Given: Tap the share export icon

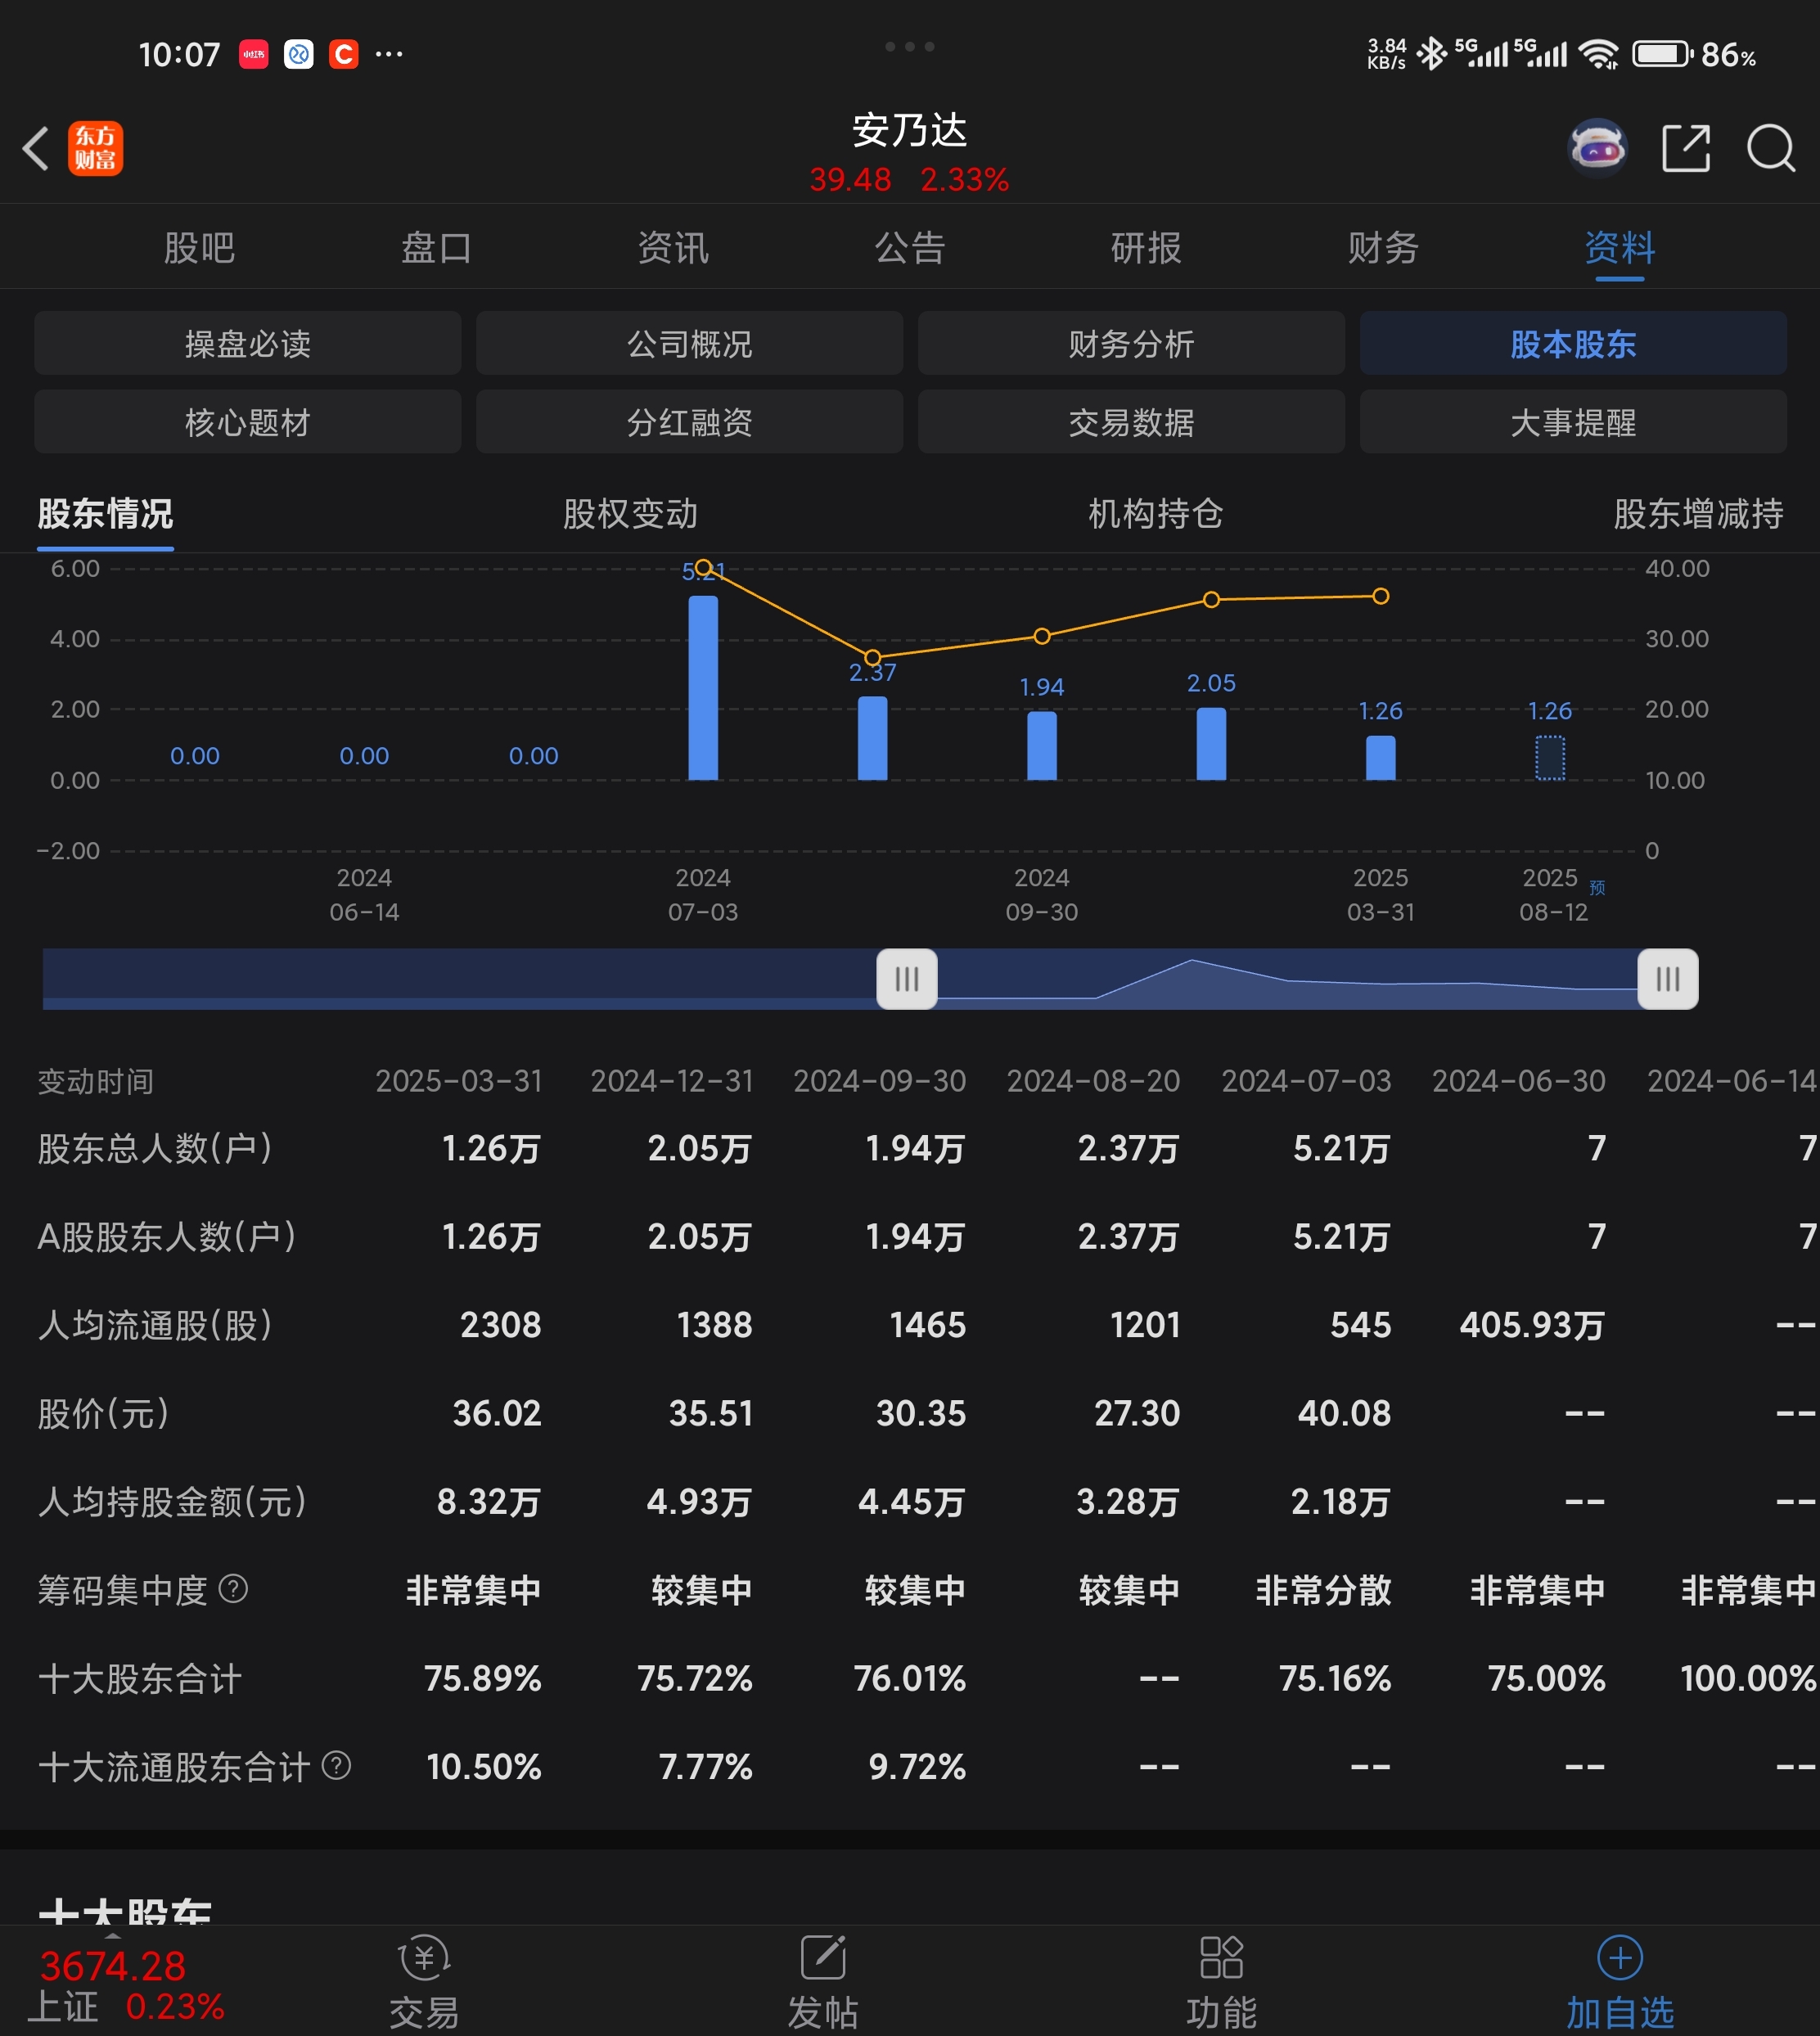Looking at the screenshot, I should pyautogui.click(x=1686, y=149).
